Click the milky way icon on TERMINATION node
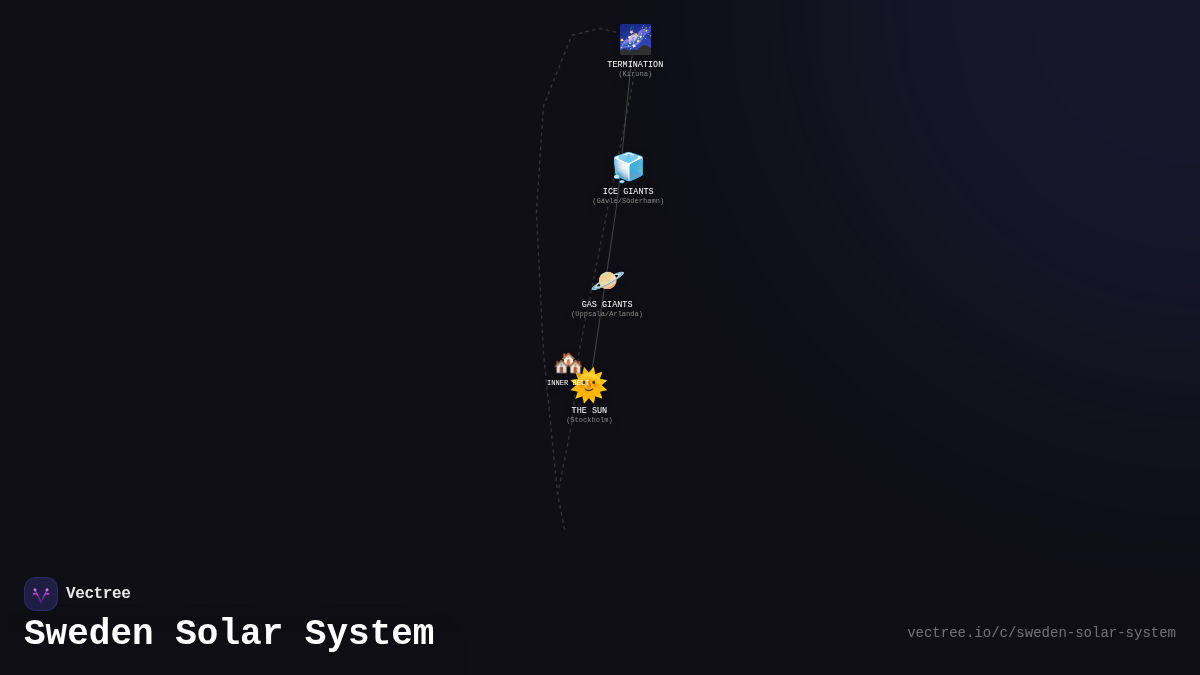1200x675 pixels. point(635,39)
